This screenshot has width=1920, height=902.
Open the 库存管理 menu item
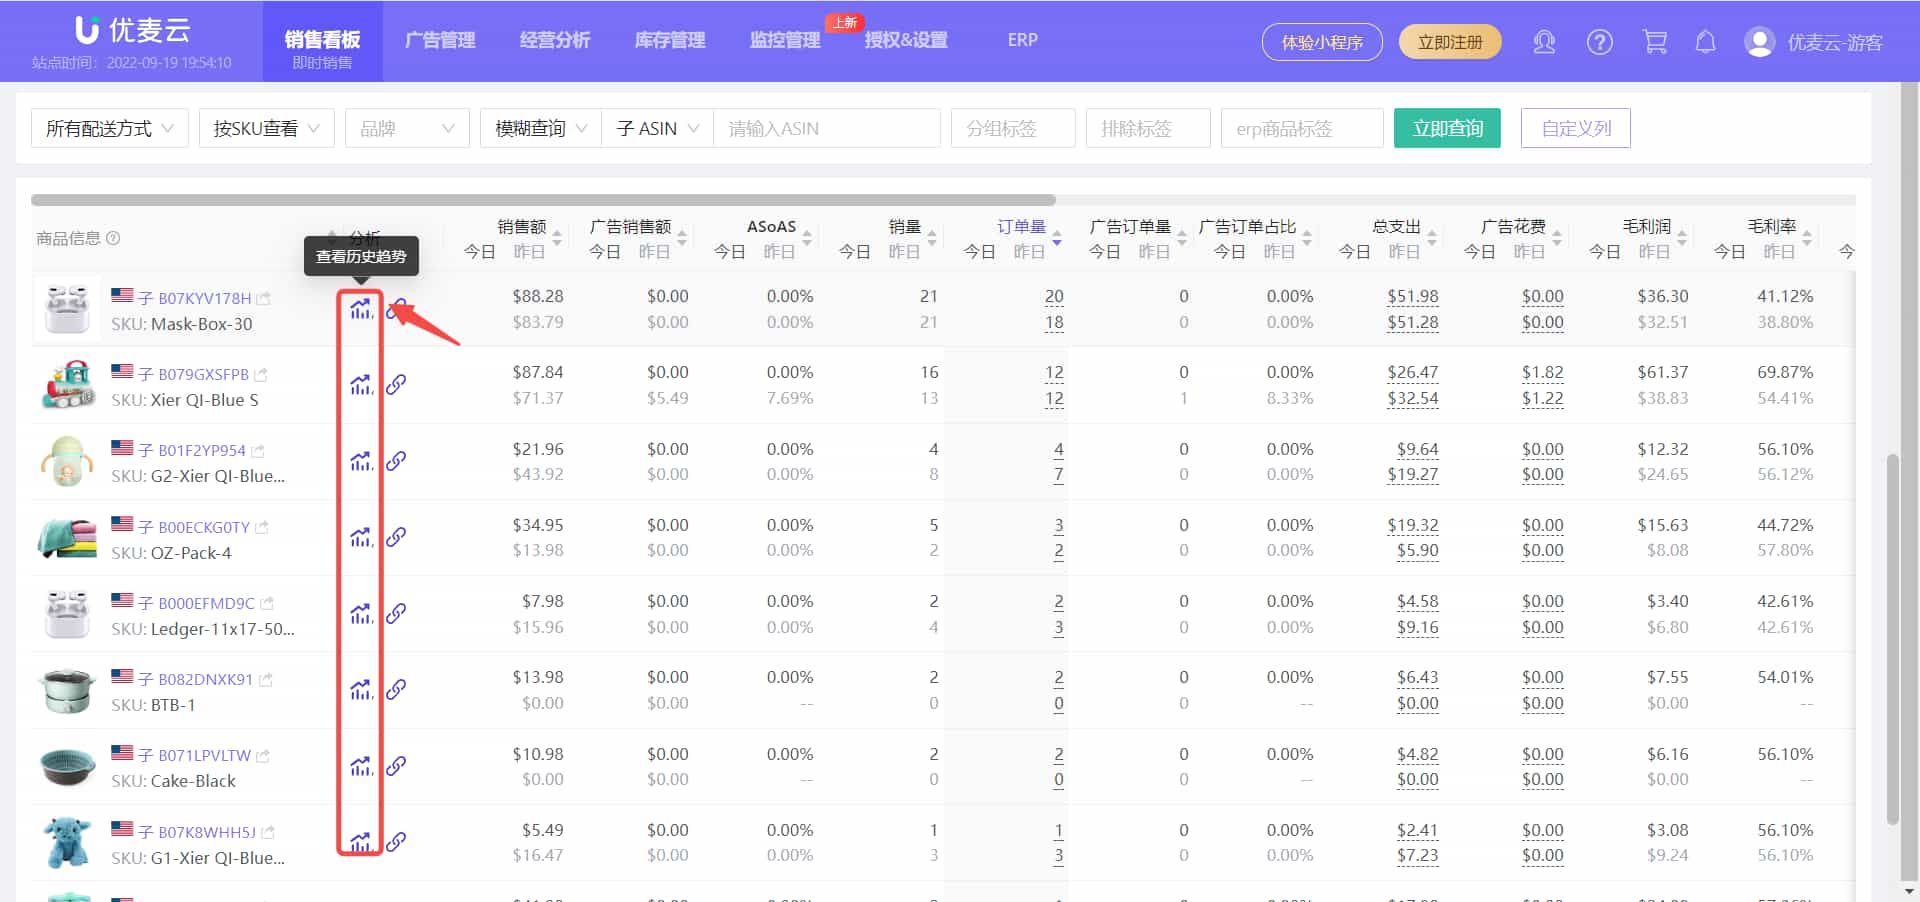click(x=668, y=41)
